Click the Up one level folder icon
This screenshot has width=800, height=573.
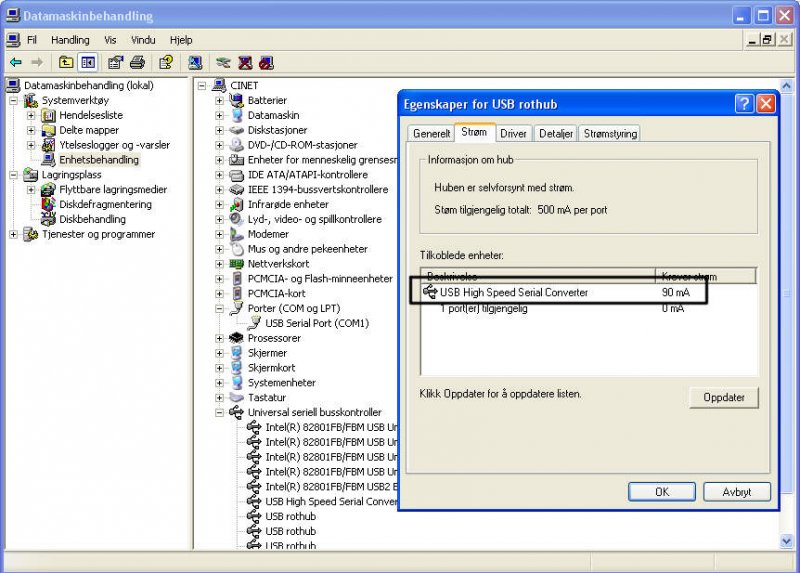(x=66, y=63)
